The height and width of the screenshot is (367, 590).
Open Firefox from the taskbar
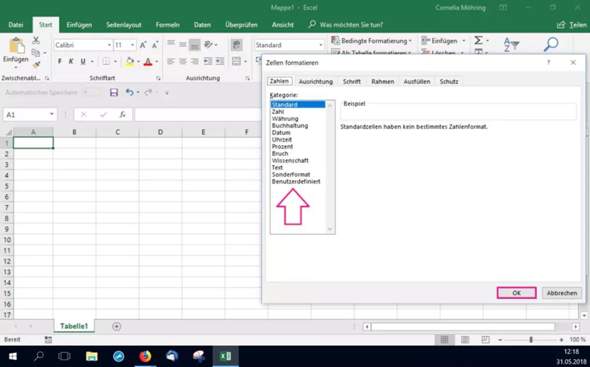(x=145, y=356)
